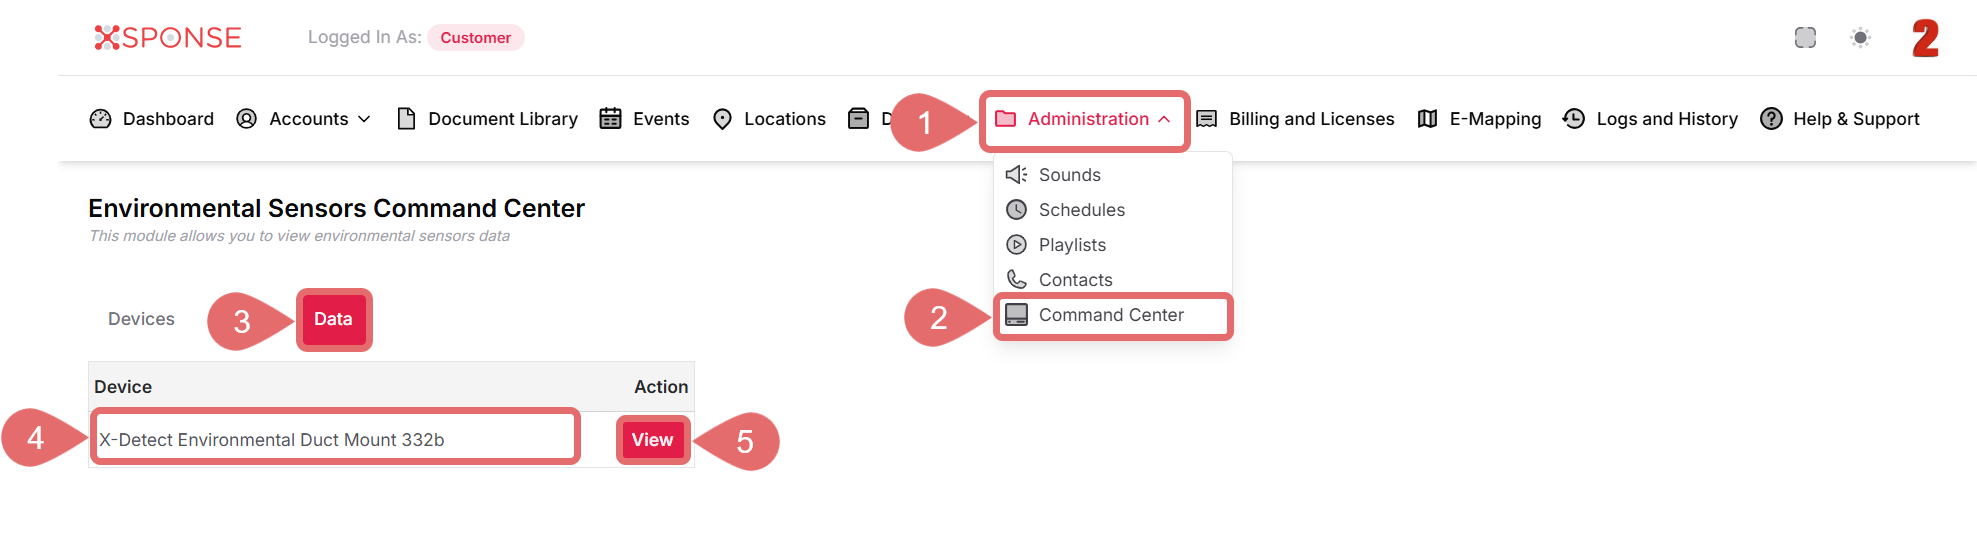Click the Events calendar icon
The width and height of the screenshot is (1977, 553).
[610, 119]
